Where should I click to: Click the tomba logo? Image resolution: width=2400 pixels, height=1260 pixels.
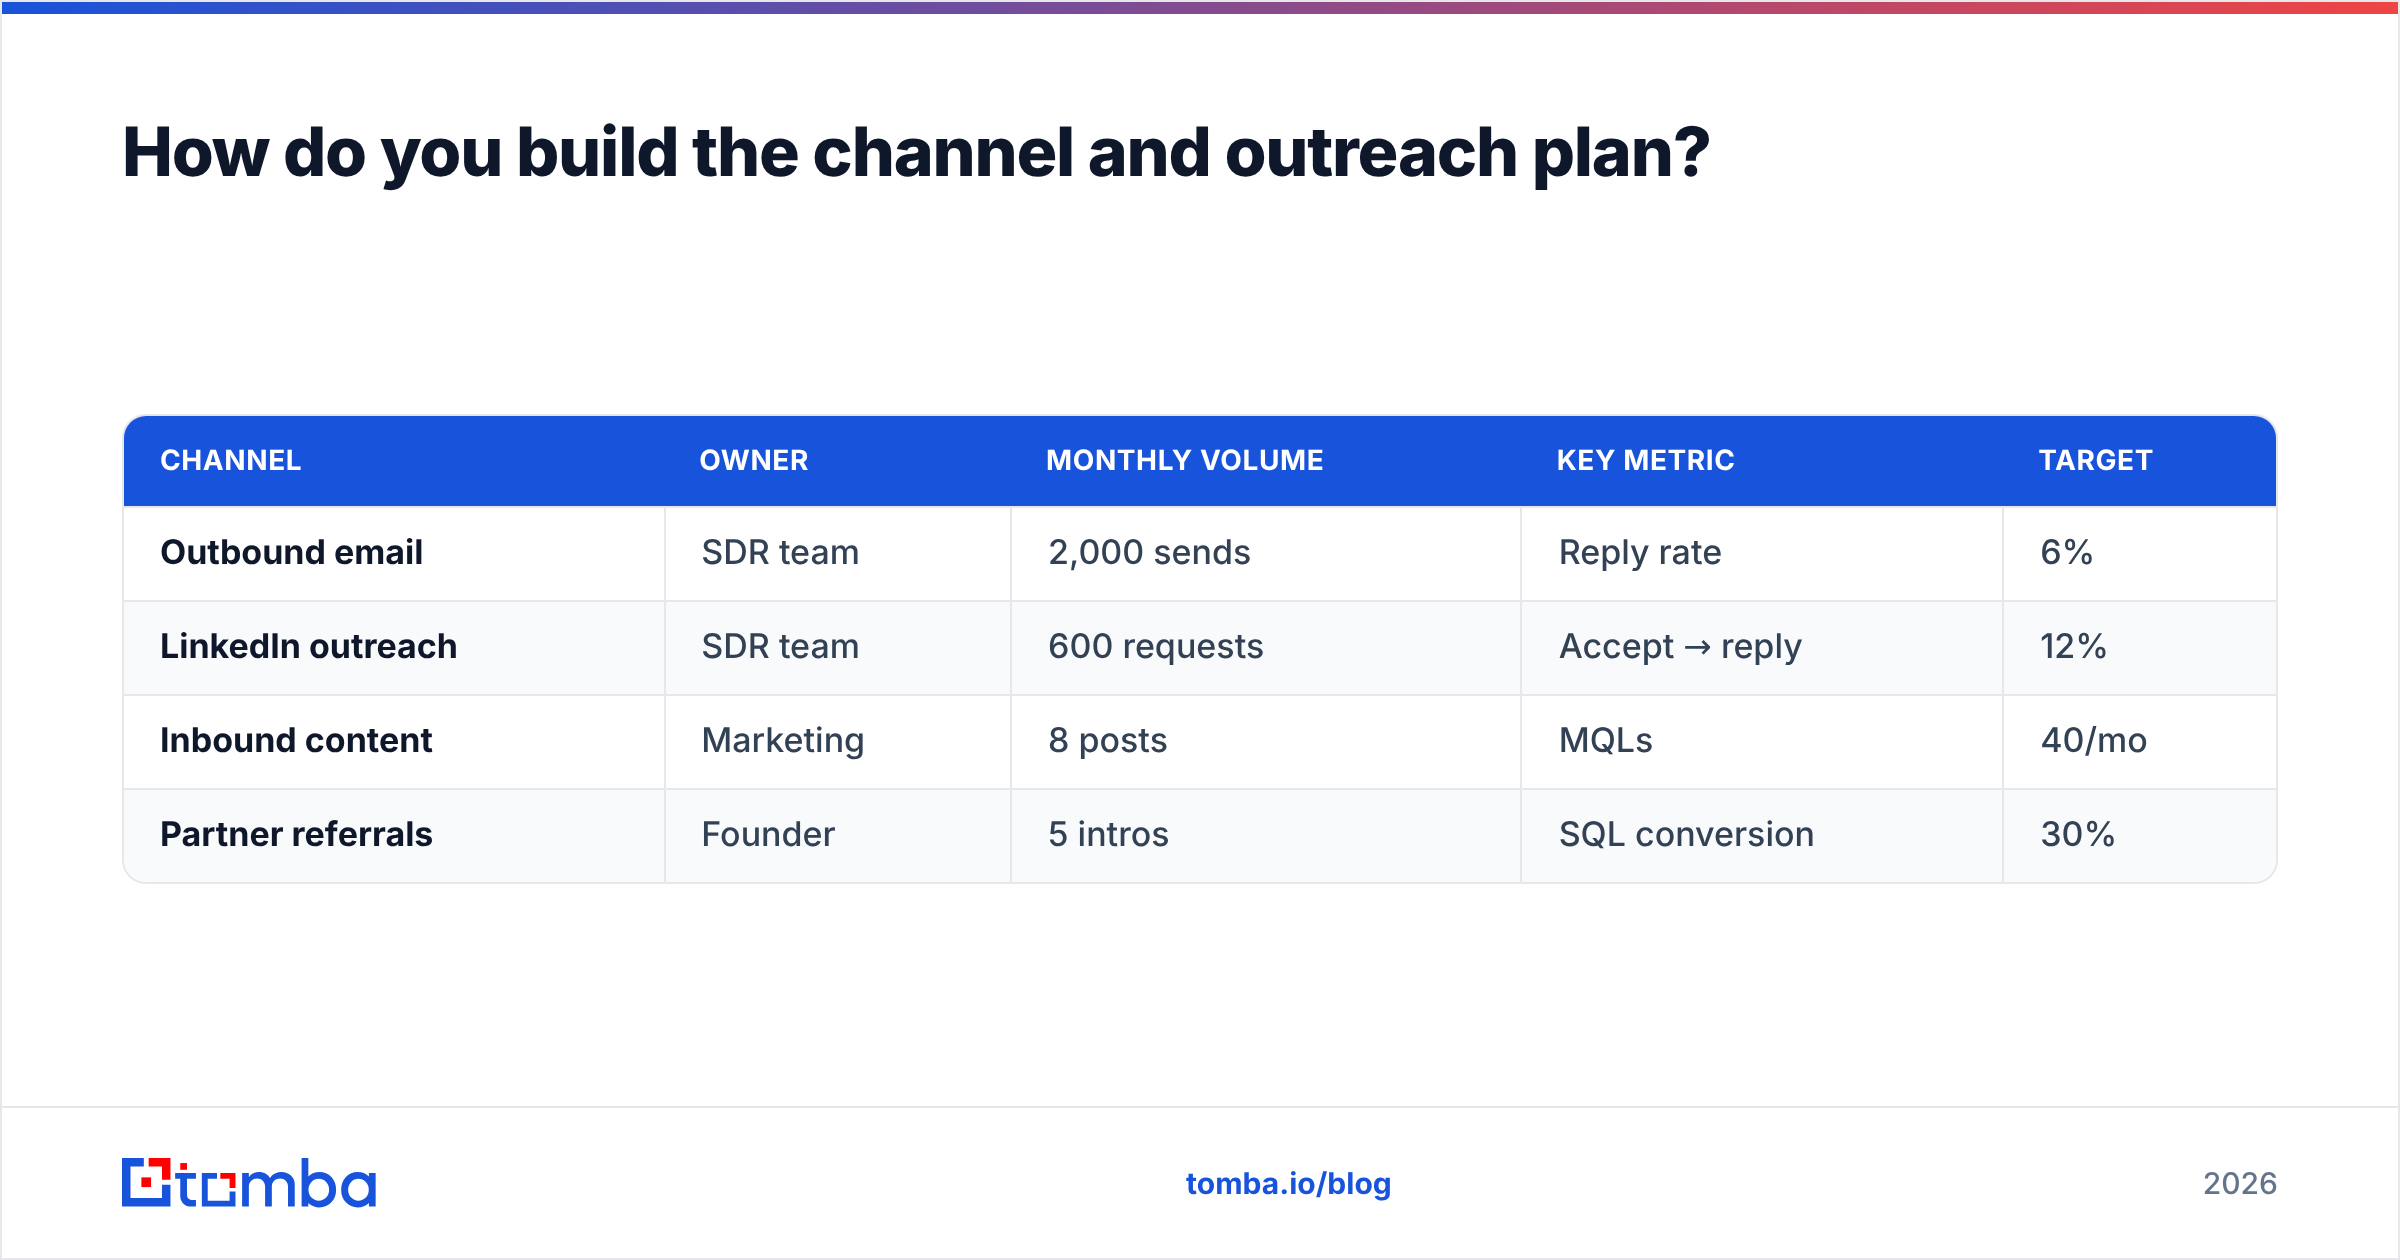pos(249,1183)
